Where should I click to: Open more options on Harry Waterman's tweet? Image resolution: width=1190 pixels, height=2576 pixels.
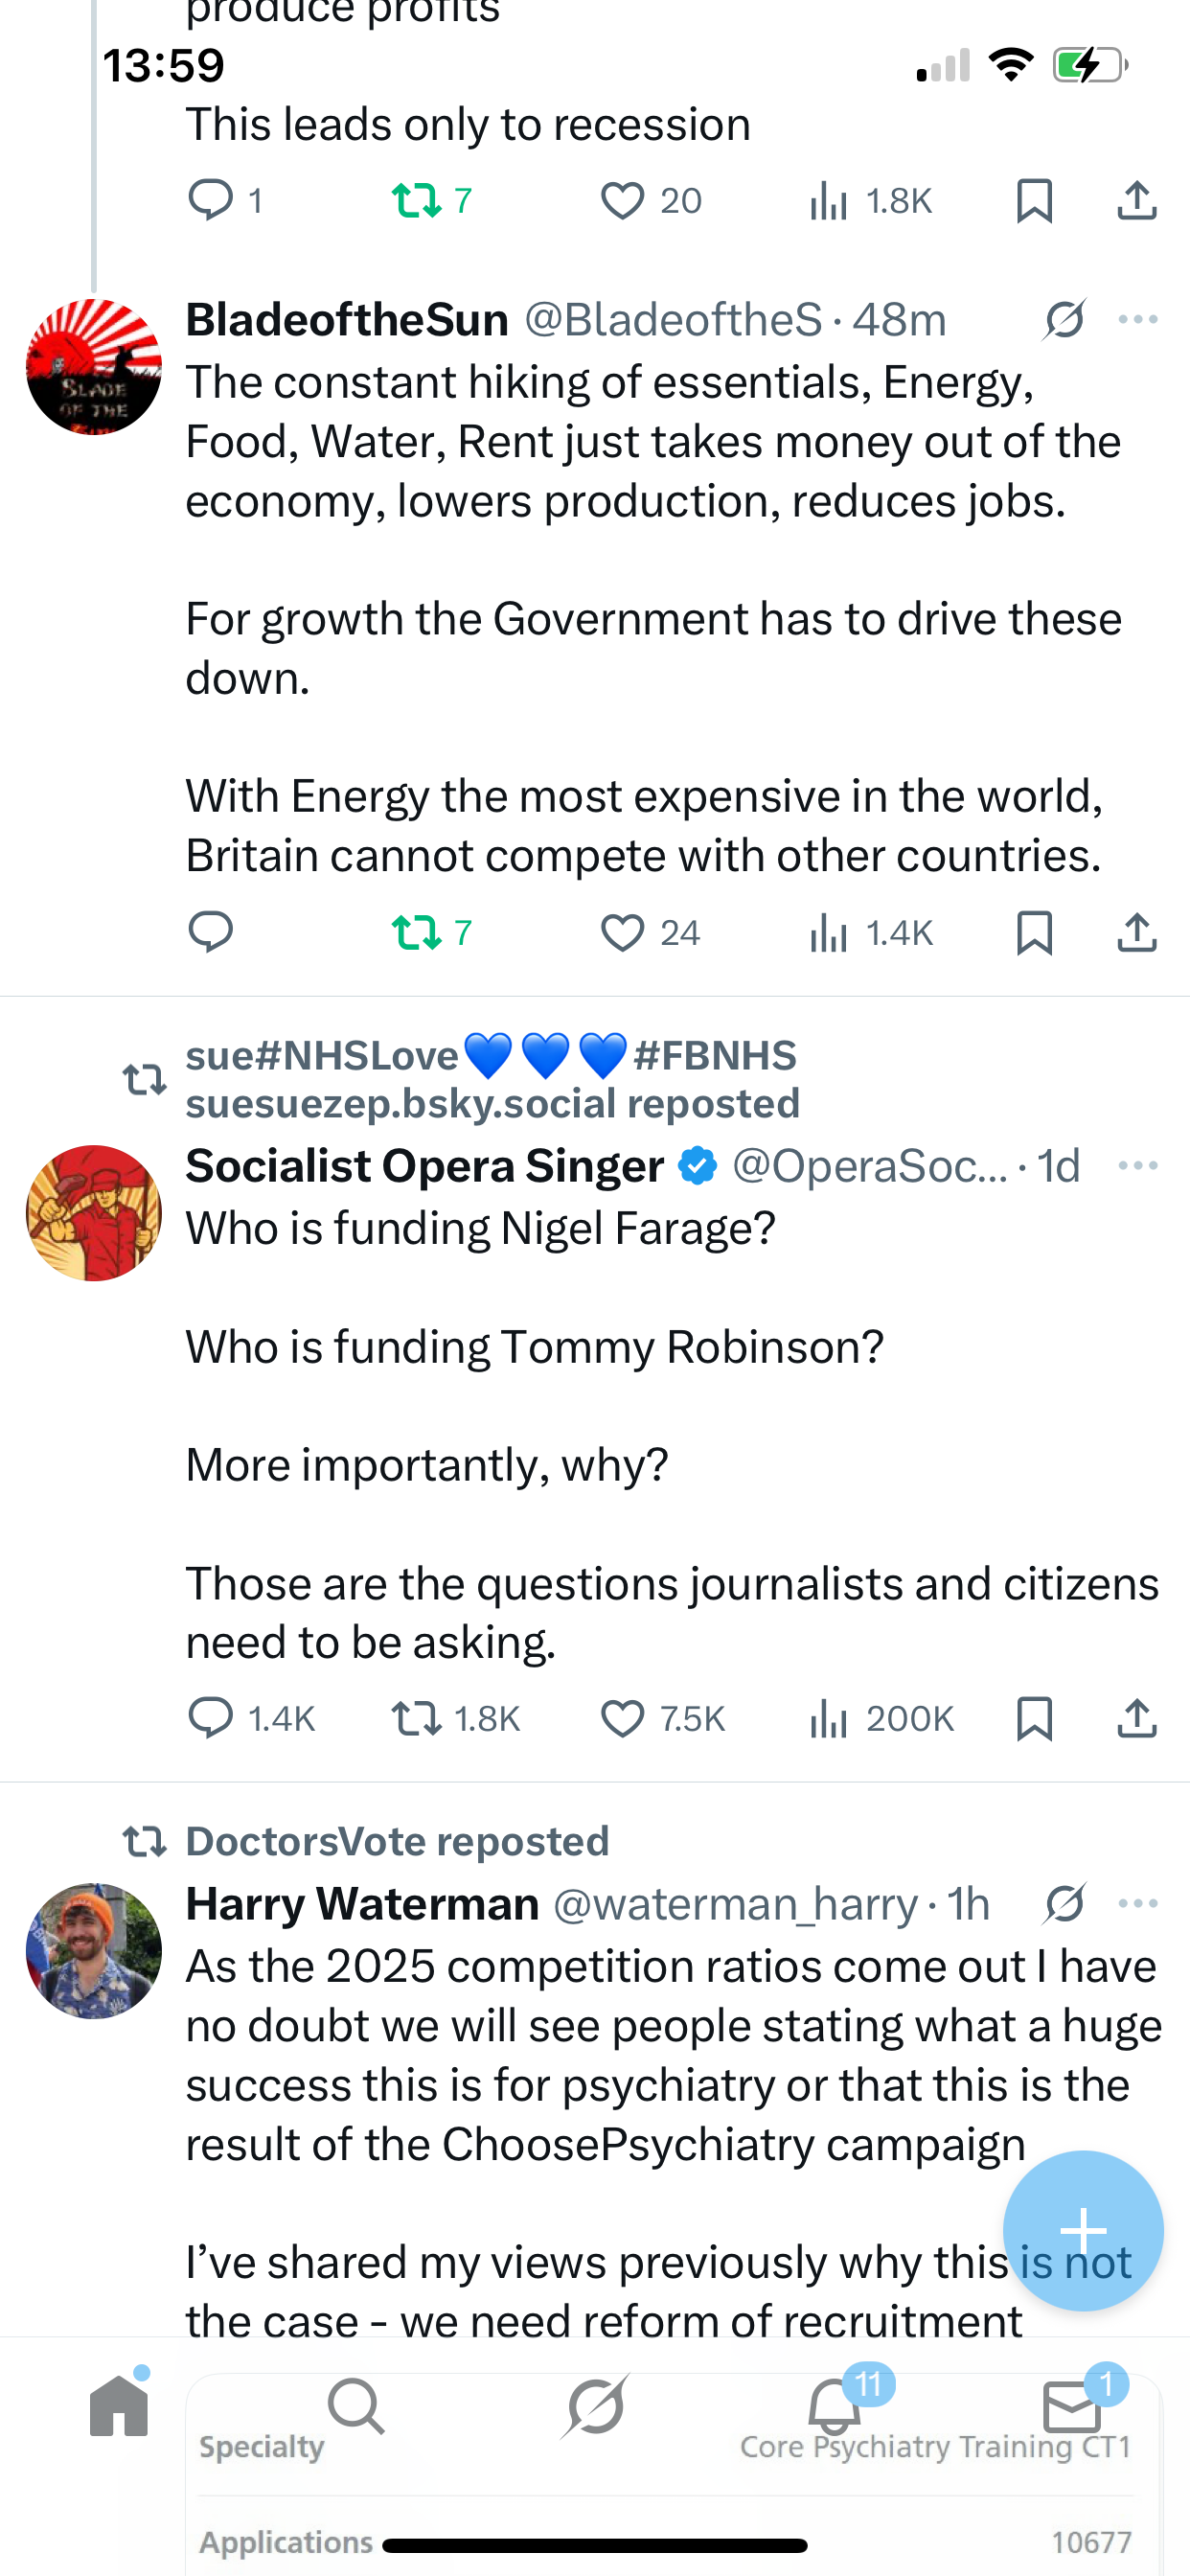(1138, 1904)
